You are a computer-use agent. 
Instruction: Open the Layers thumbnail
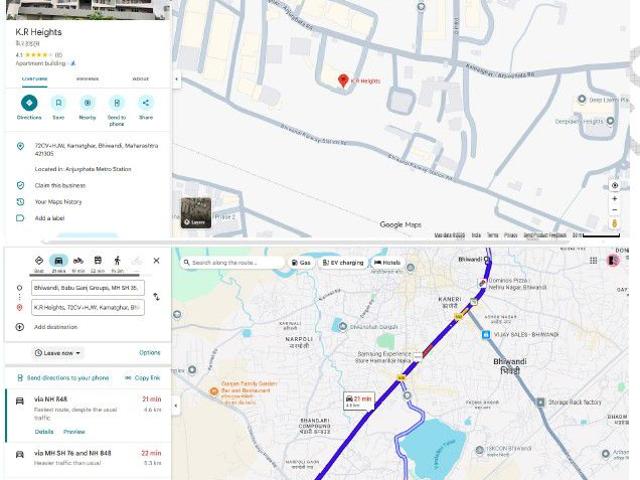196,213
